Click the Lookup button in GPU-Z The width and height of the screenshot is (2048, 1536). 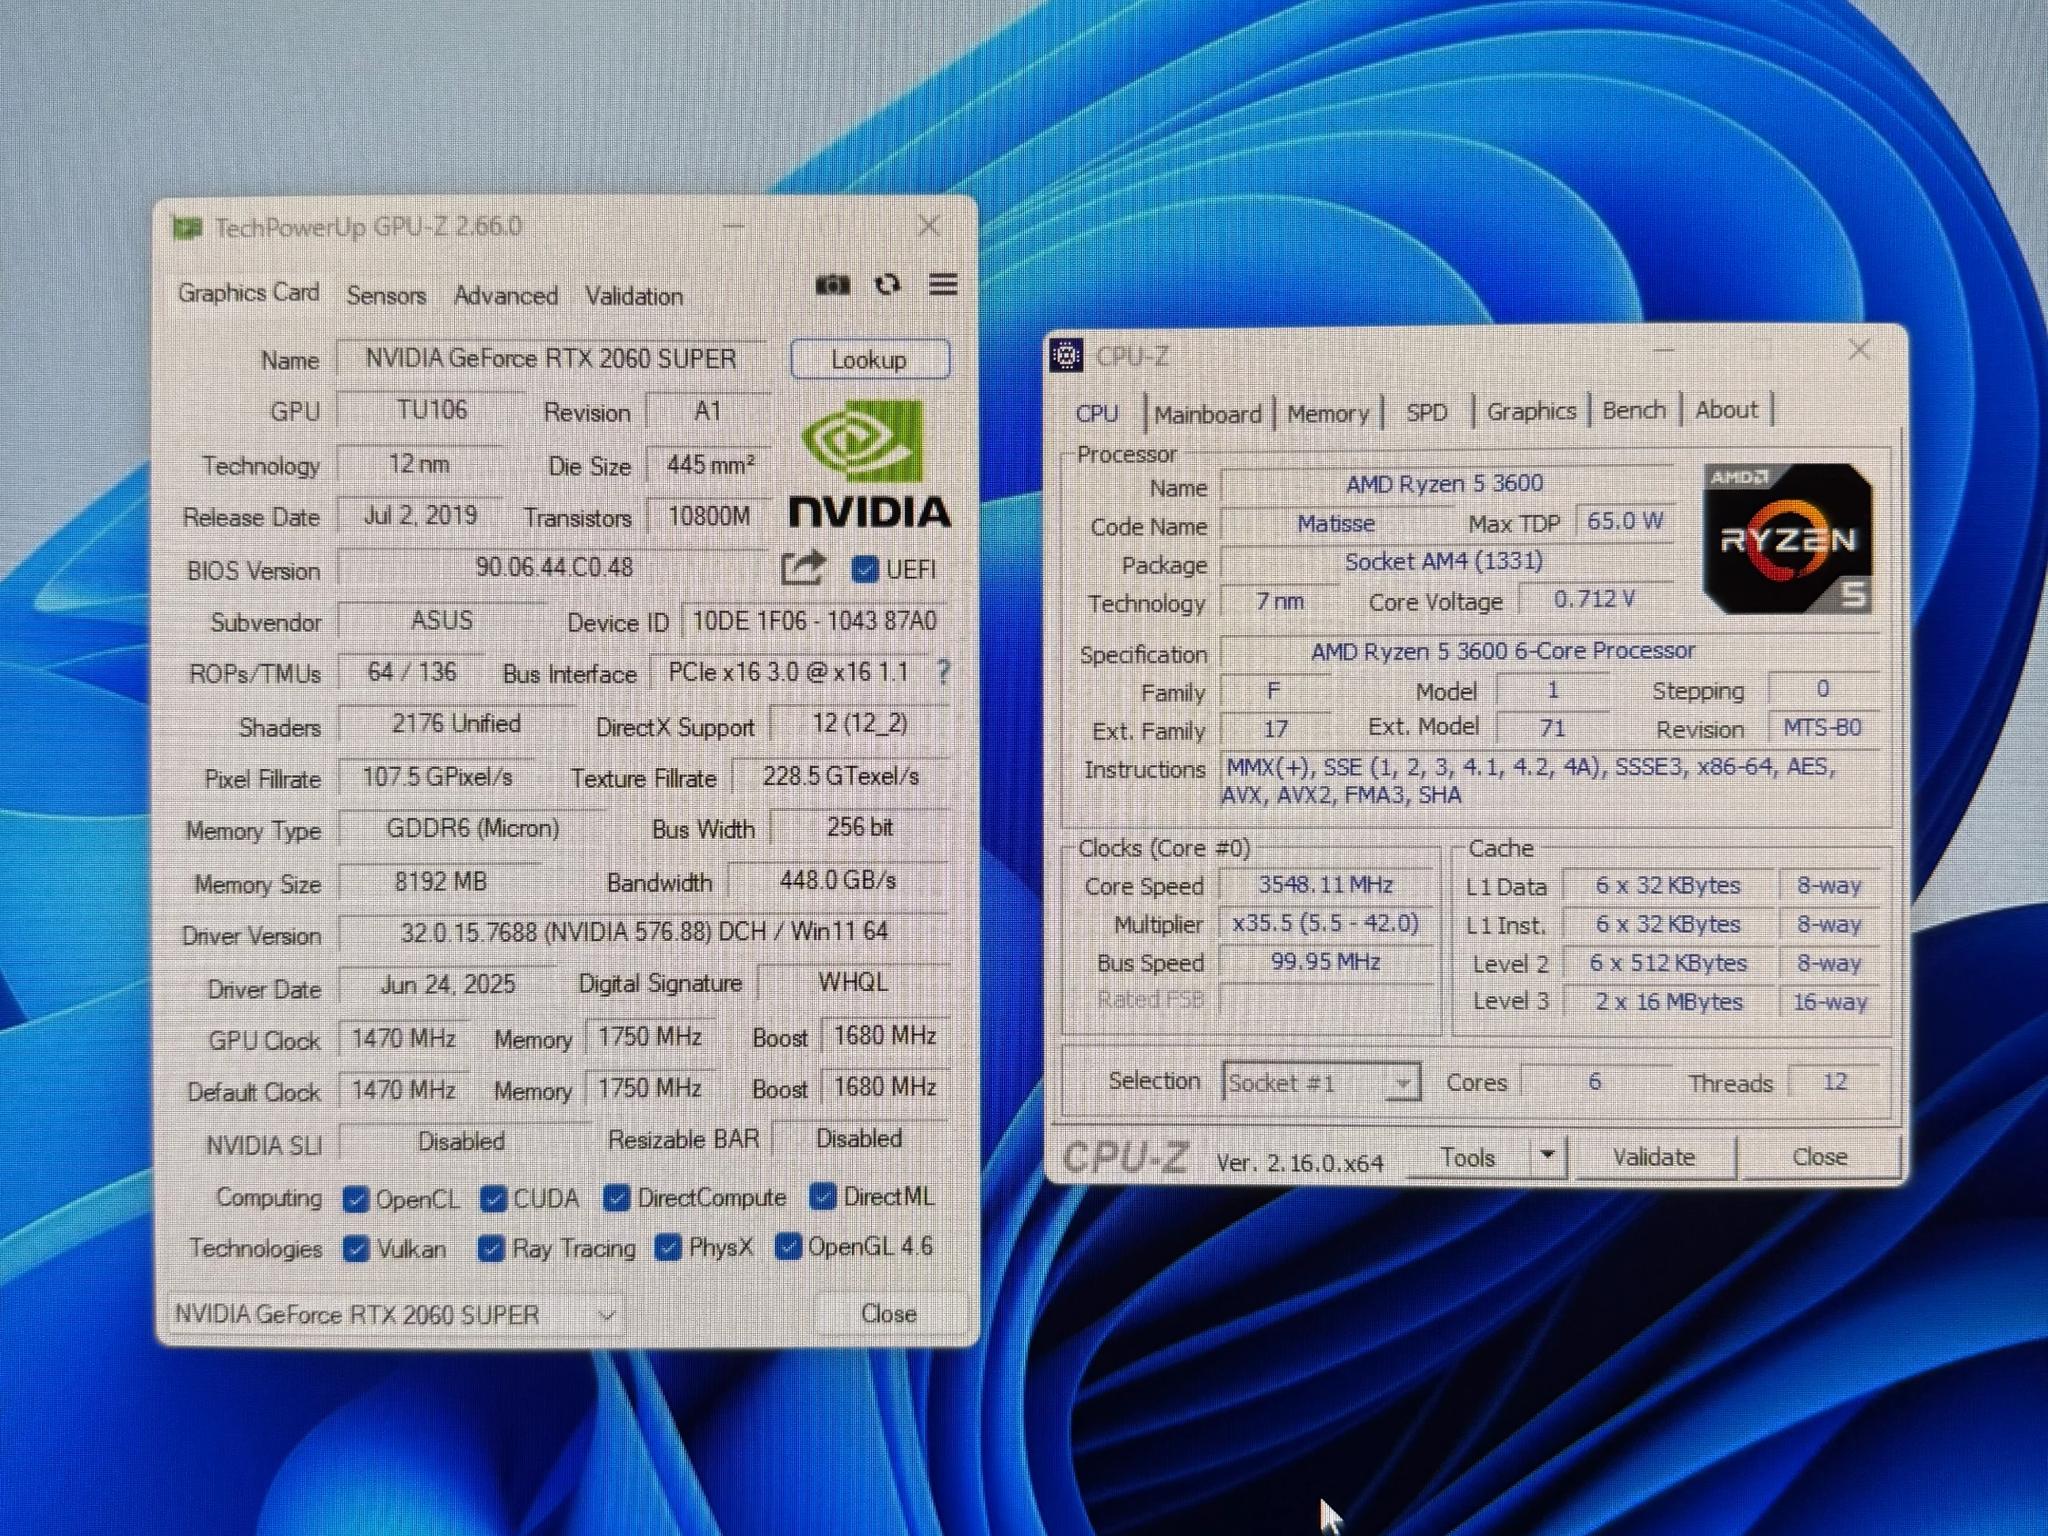tap(869, 359)
